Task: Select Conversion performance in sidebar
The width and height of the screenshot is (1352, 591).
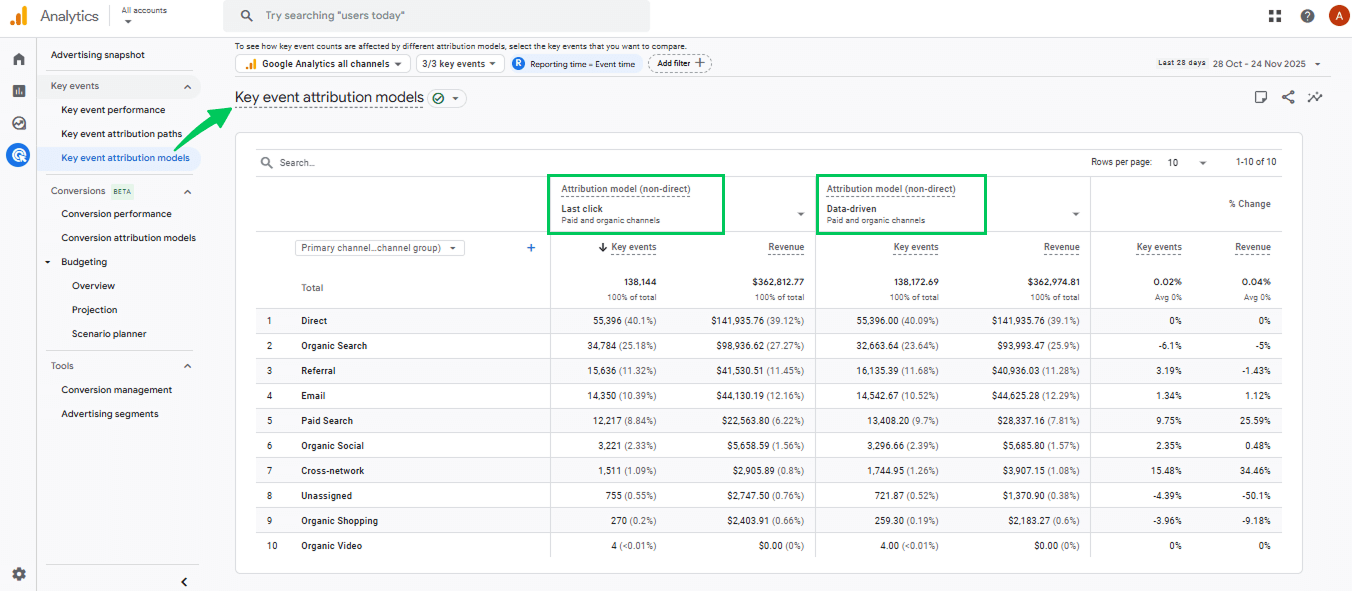Action: (x=116, y=214)
